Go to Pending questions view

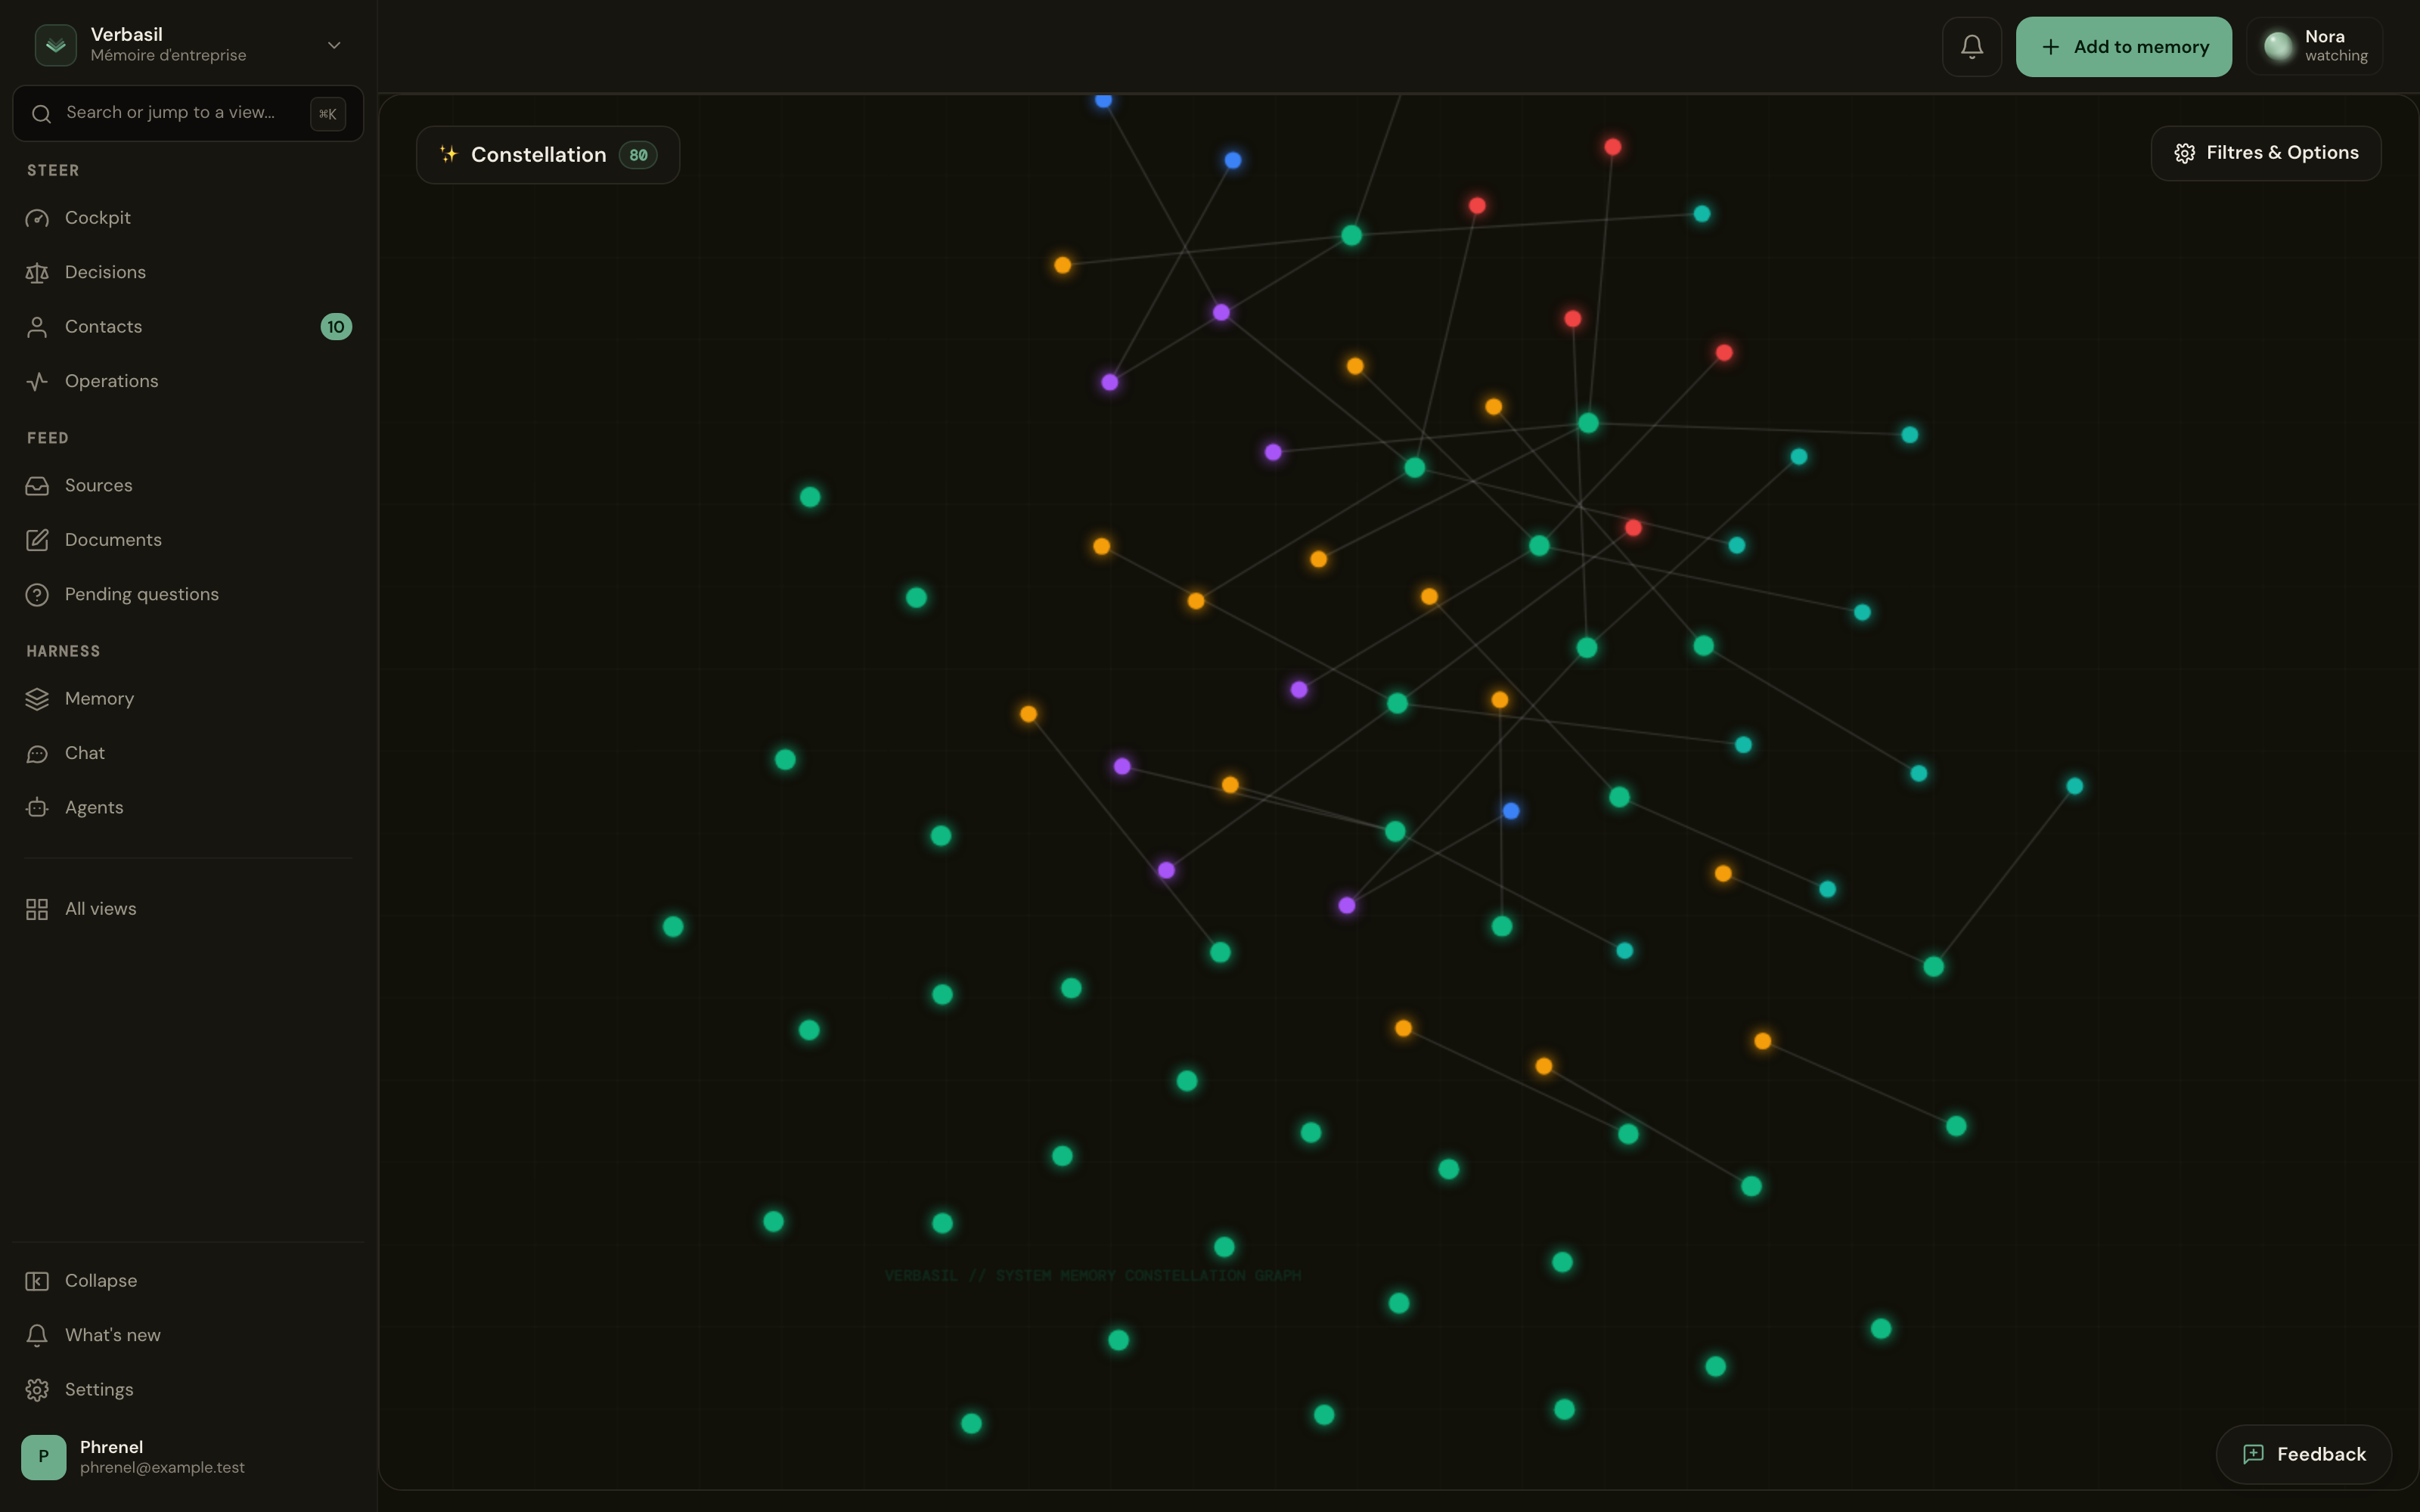click(188, 595)
